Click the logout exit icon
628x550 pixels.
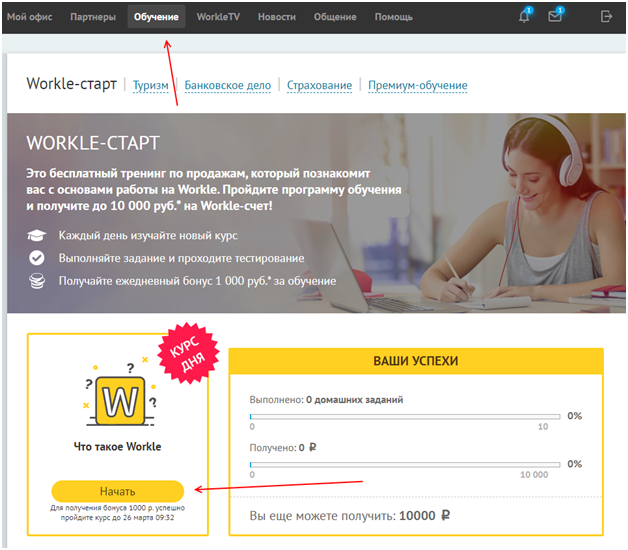[x=606, y=16]
